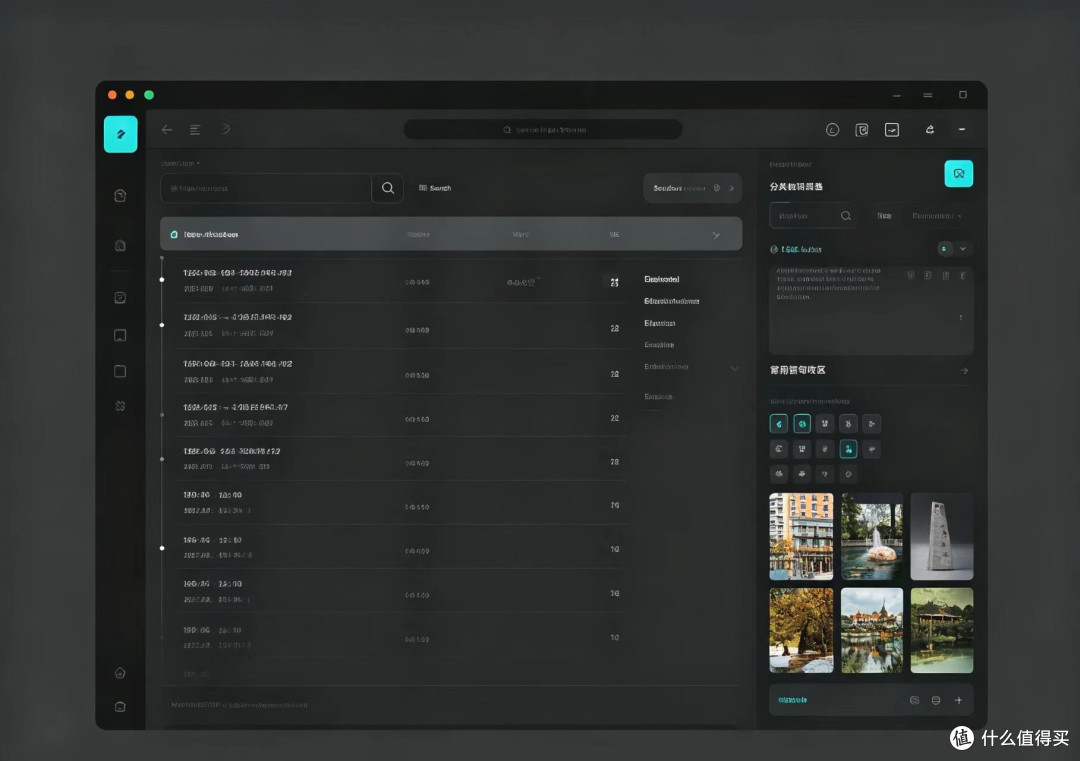1080x761 pixels.
Task: Click the arrow beside the 常用 section heading
Action: 964,371
